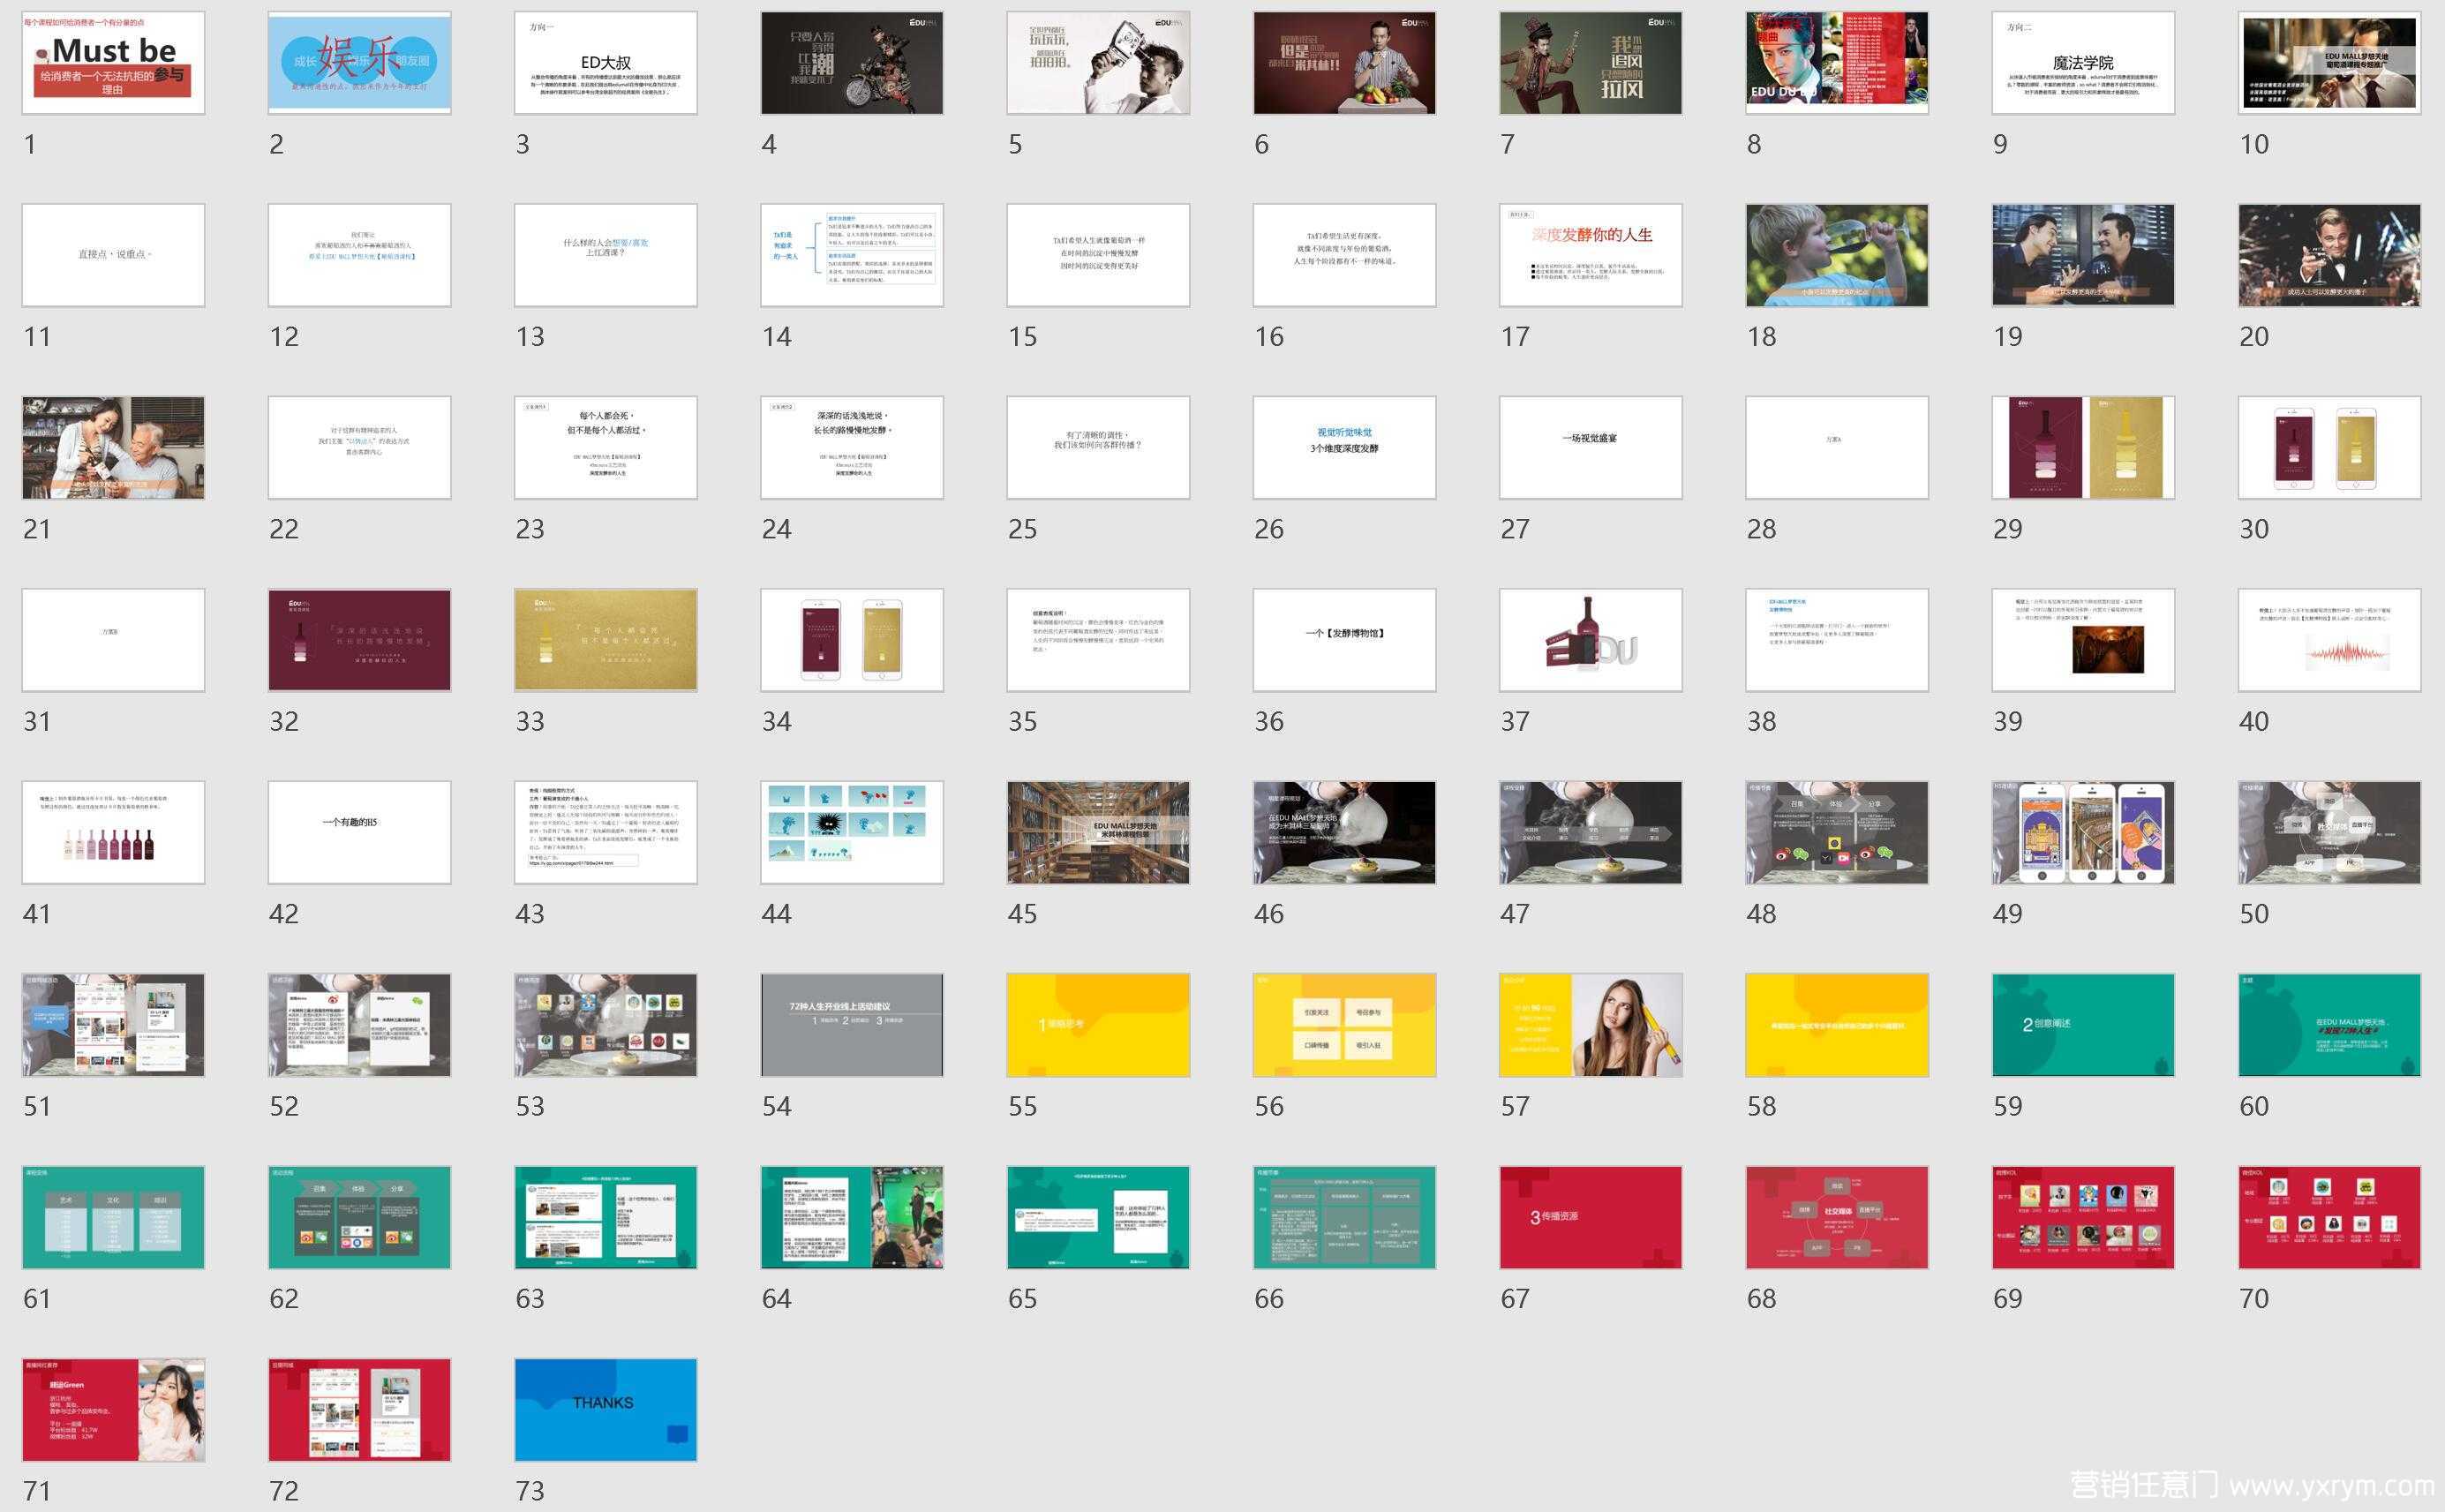Click slide 44 with cartoon illustration grid
This screenshot has width=2445, height=1512.
(x=852, y=833)
